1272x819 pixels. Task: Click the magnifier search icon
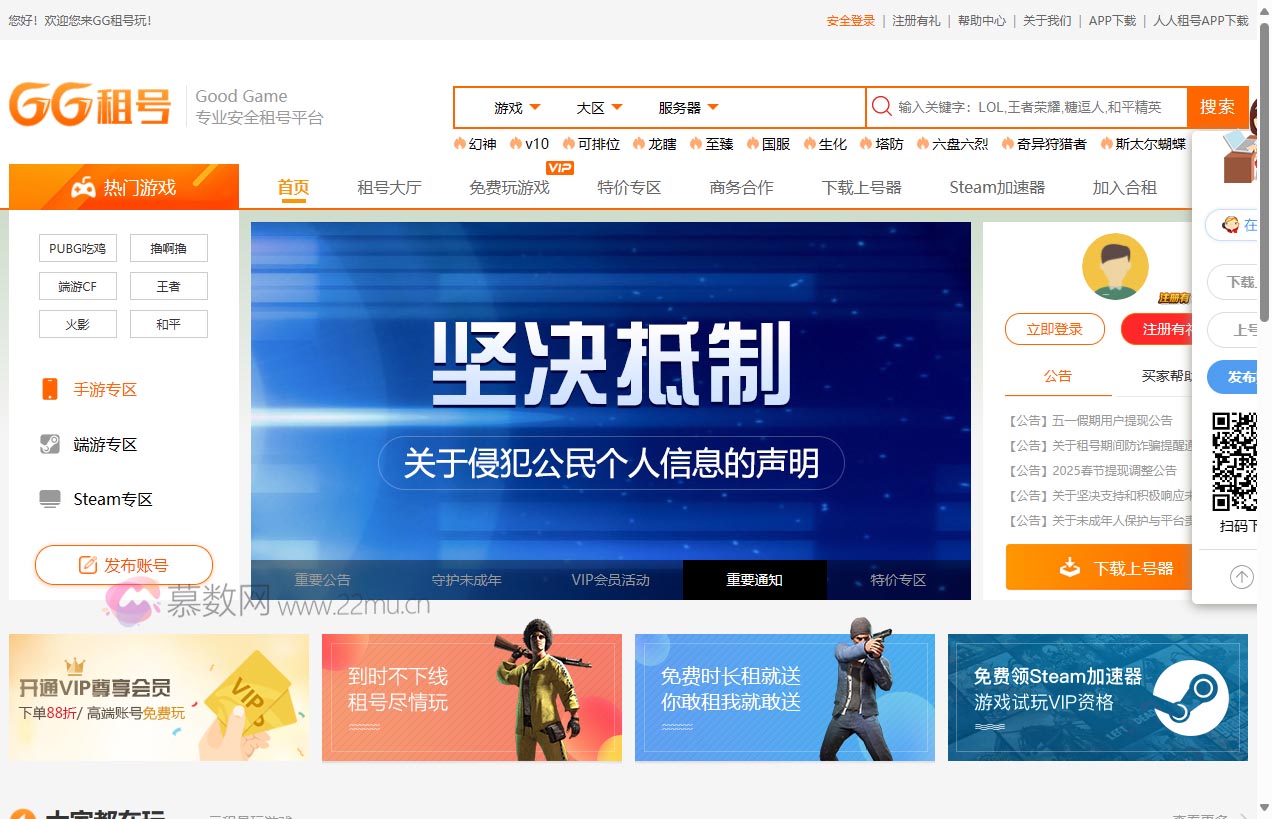(x=881, y=107)
